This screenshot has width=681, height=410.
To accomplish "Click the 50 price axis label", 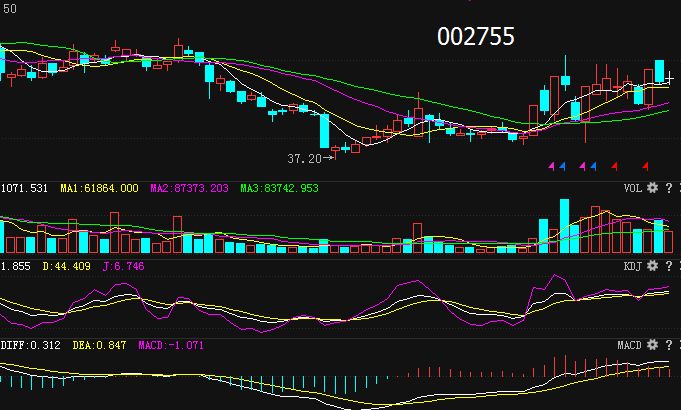I will pyautogui.click(x=9, y=8).
